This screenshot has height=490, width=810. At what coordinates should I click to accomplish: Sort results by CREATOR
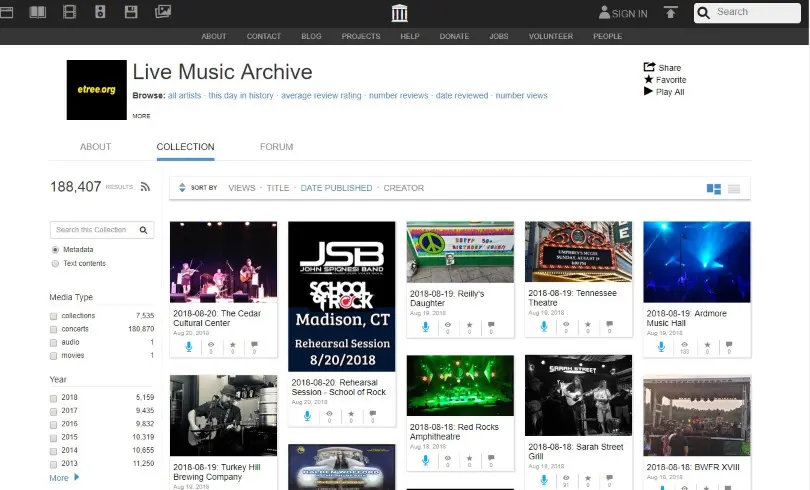click(x=403, y=188)
